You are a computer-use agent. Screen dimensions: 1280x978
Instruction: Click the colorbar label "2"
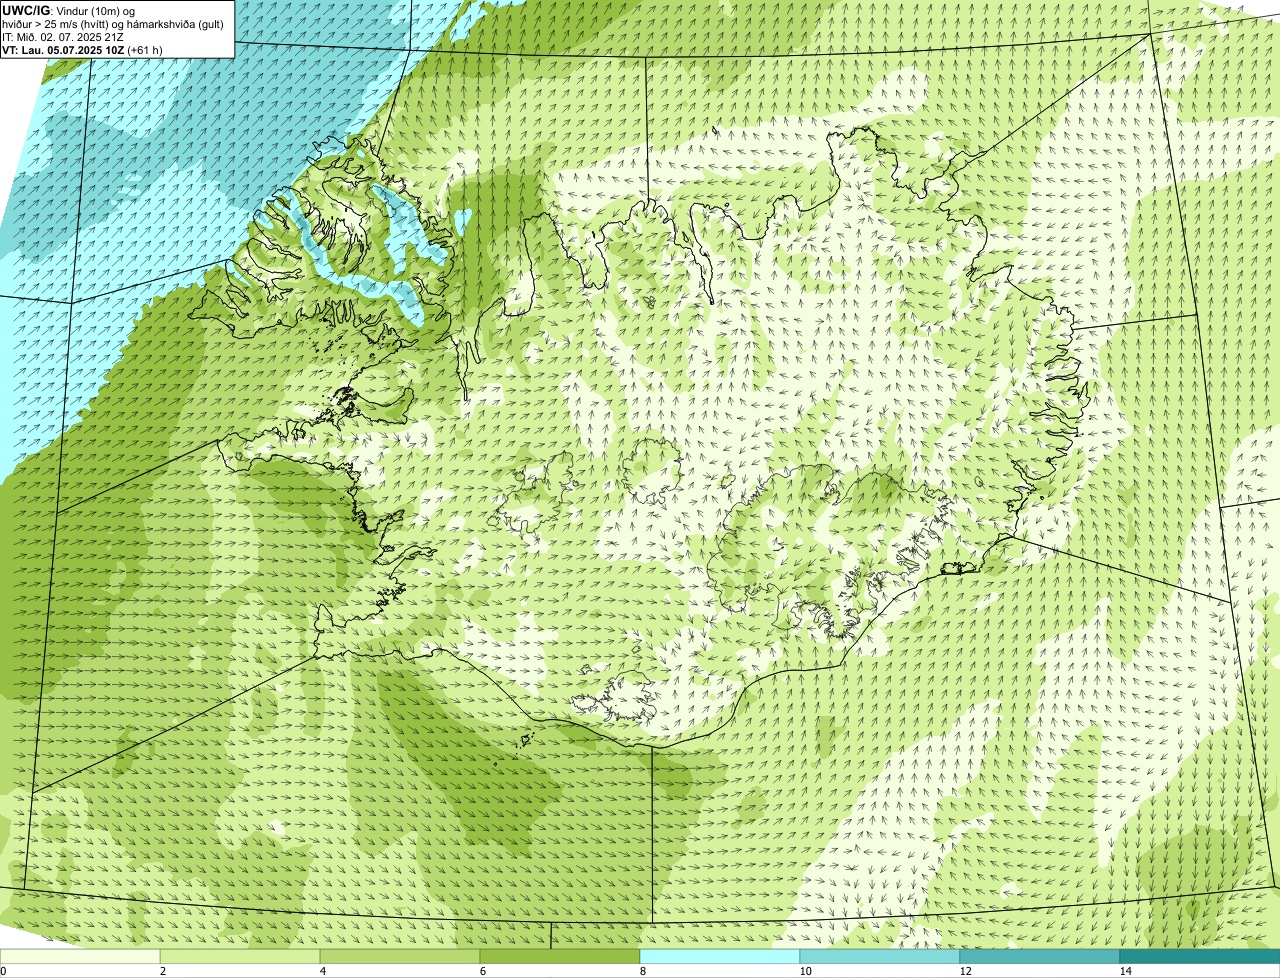(162, 971)
